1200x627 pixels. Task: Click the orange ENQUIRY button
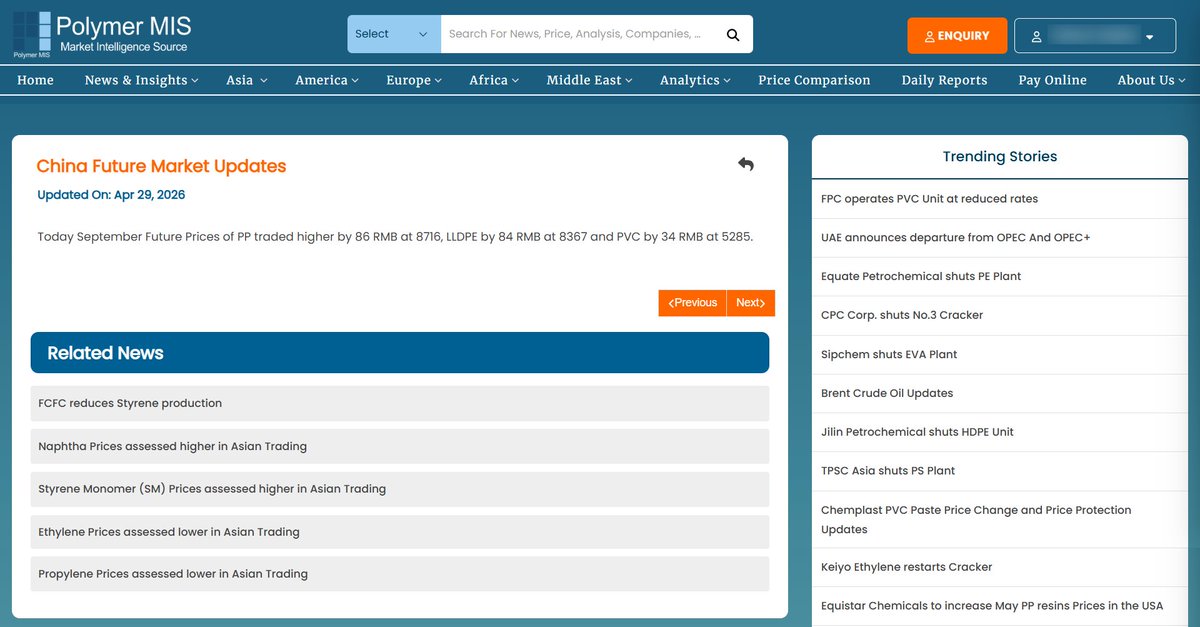[957, 36]
